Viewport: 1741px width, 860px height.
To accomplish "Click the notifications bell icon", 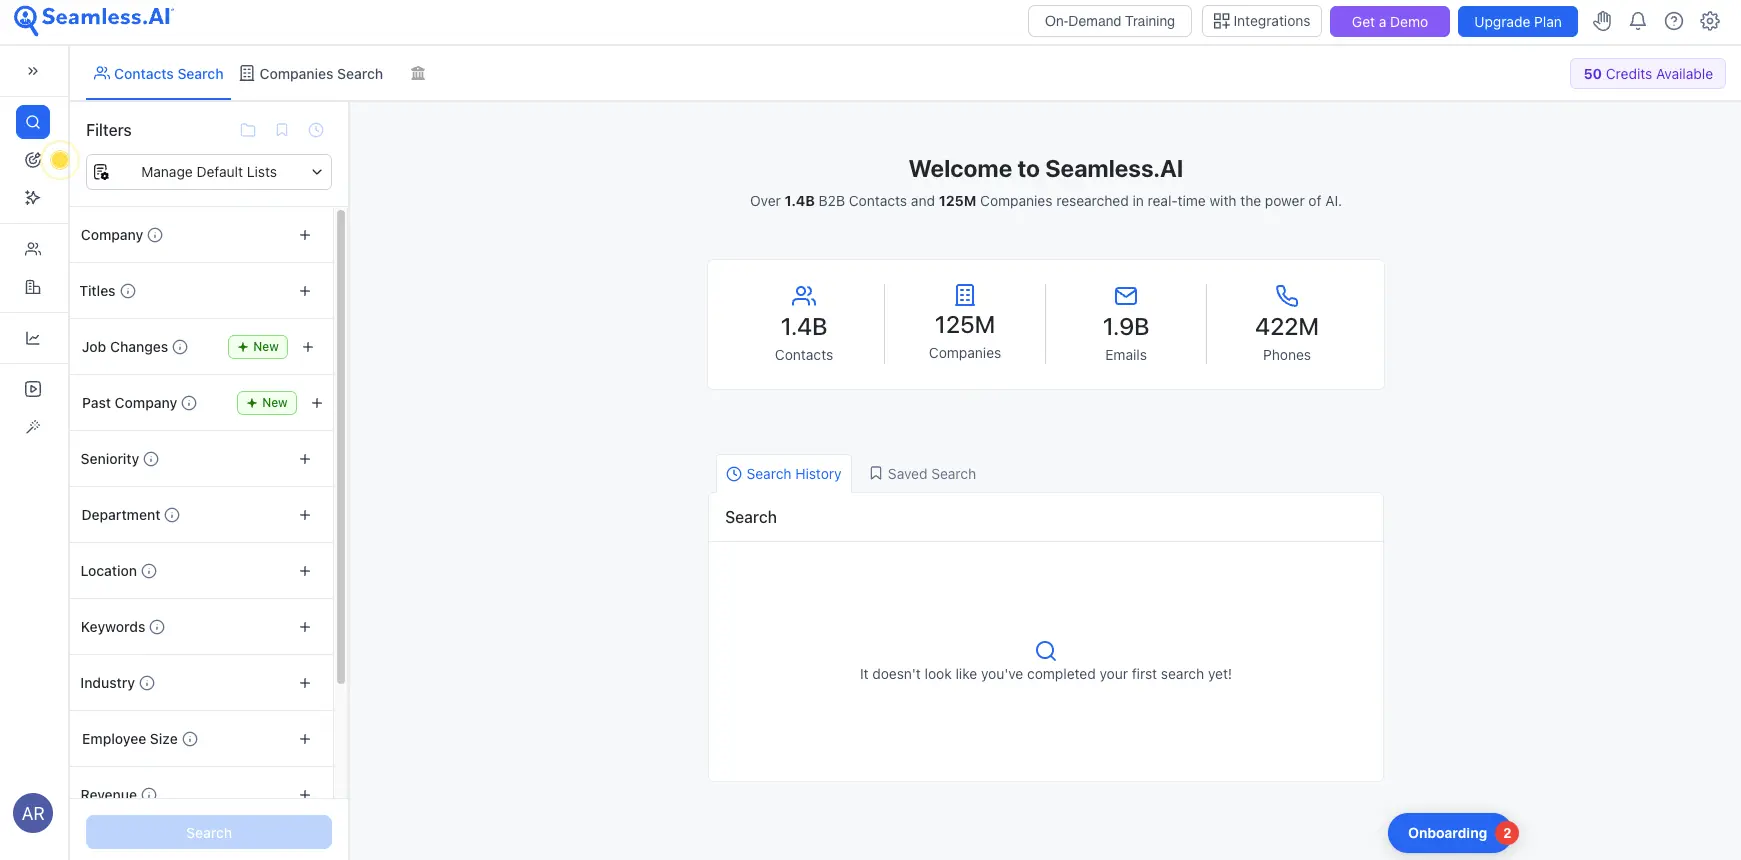I will point(1637,21).
